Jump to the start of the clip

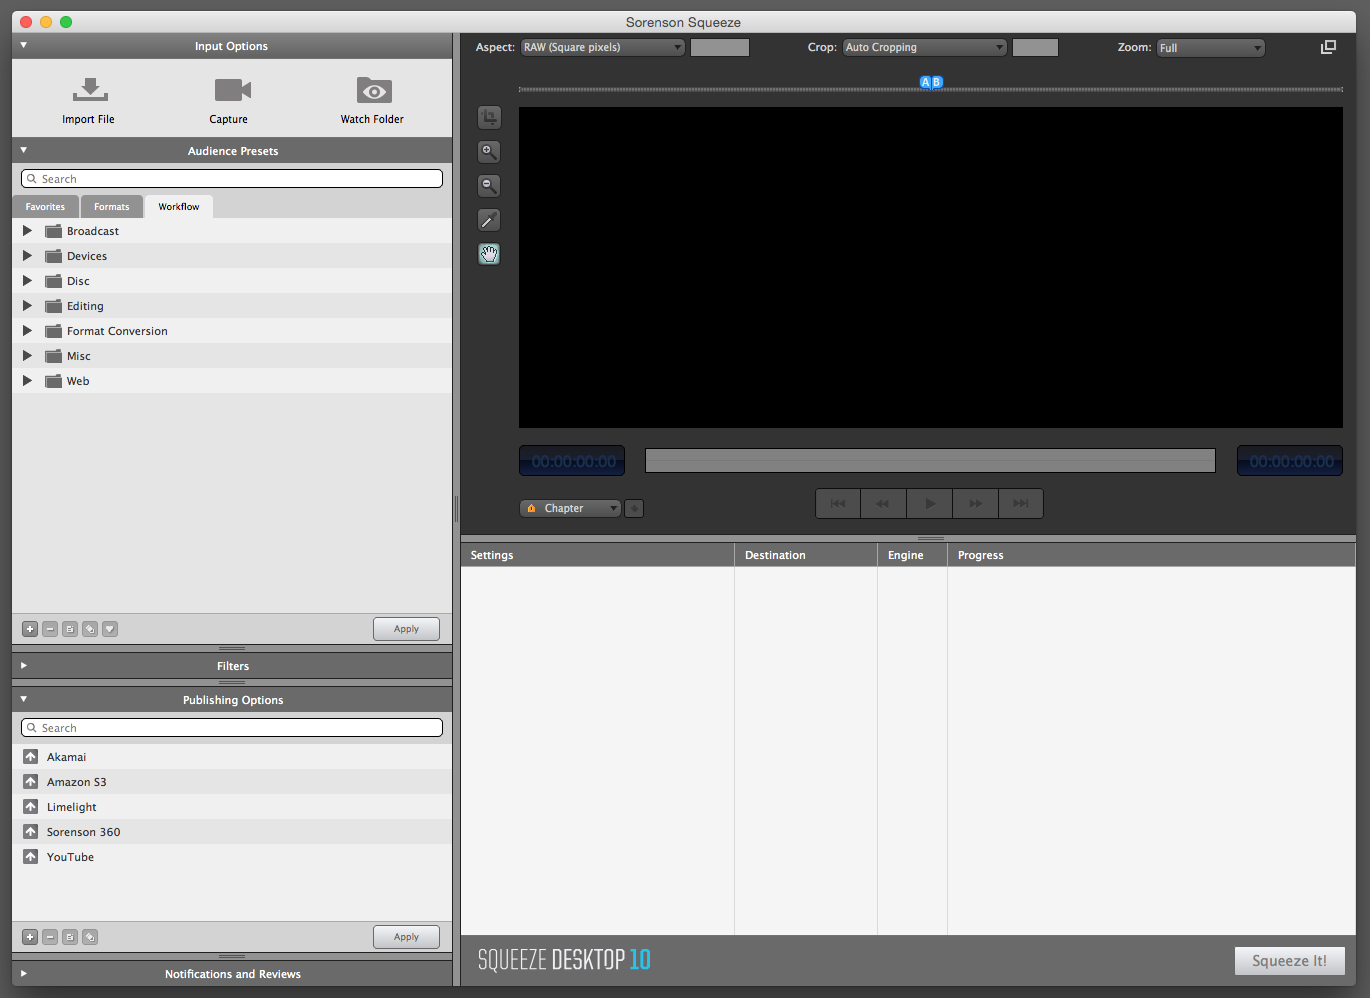[x=838, y=504]
